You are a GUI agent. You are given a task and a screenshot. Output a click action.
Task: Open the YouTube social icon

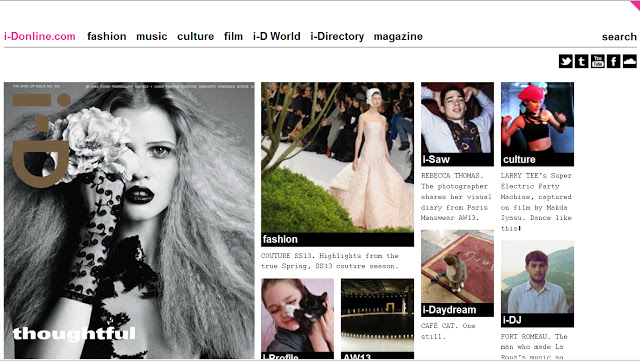pyautogui.click(x=598, y=61)
